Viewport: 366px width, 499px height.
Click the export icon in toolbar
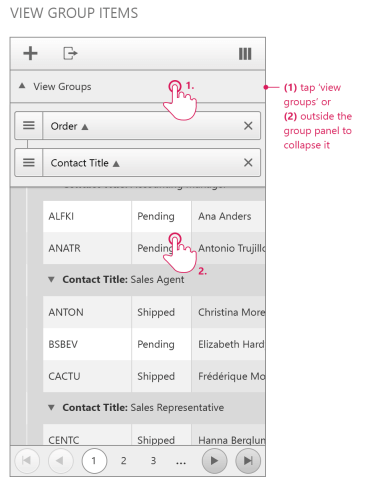(70, 53)
